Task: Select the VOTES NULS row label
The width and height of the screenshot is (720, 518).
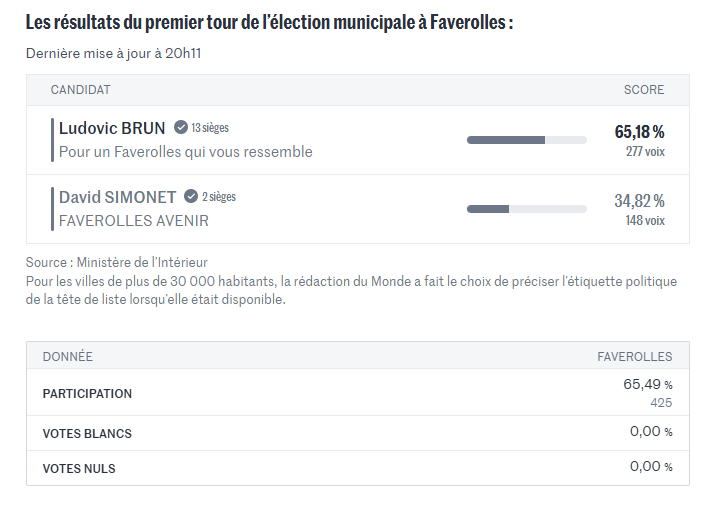Action: click(x=79, y=469)
